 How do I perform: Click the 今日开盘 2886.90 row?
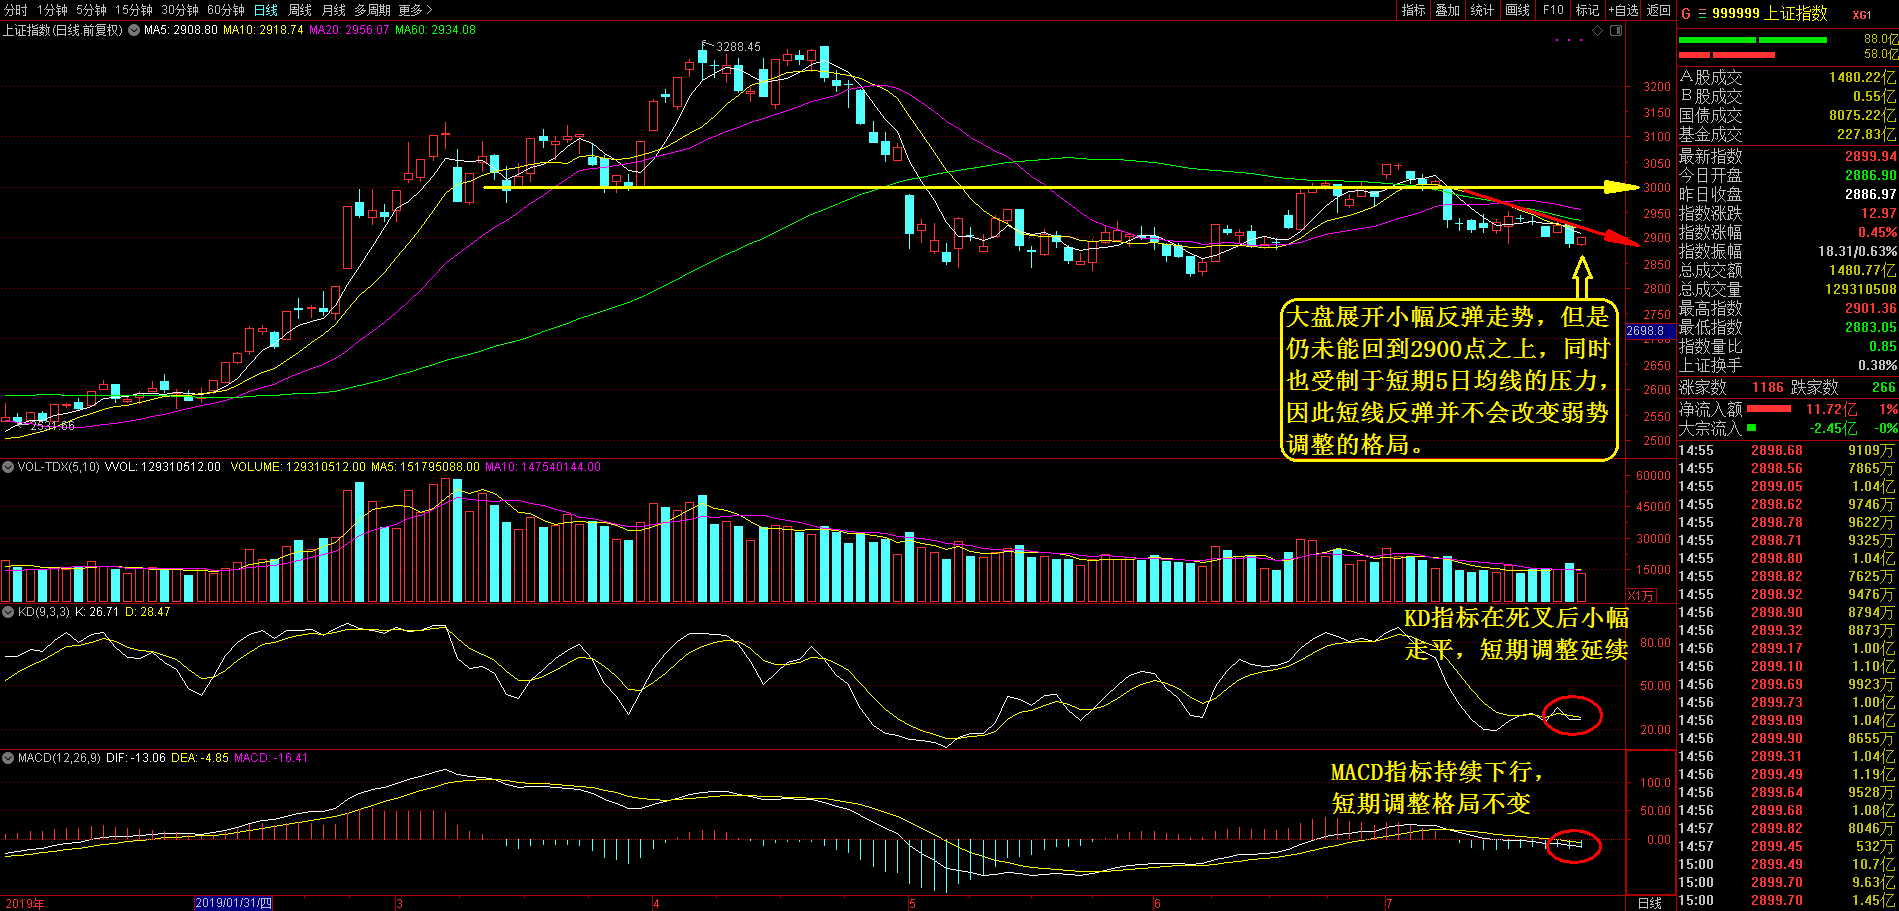[1787, 175]
